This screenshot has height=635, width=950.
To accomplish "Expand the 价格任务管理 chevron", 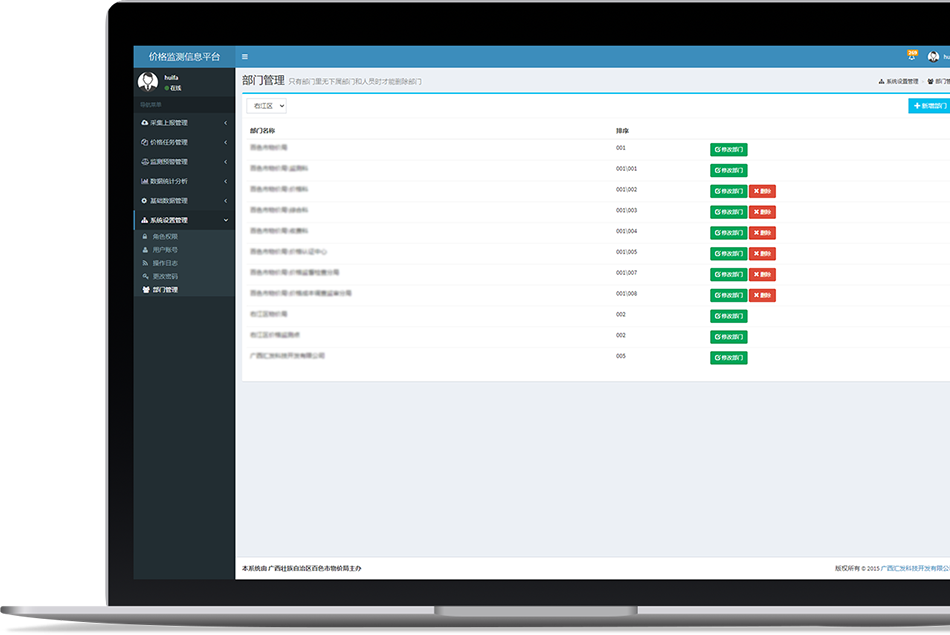I will coord(225,142).
